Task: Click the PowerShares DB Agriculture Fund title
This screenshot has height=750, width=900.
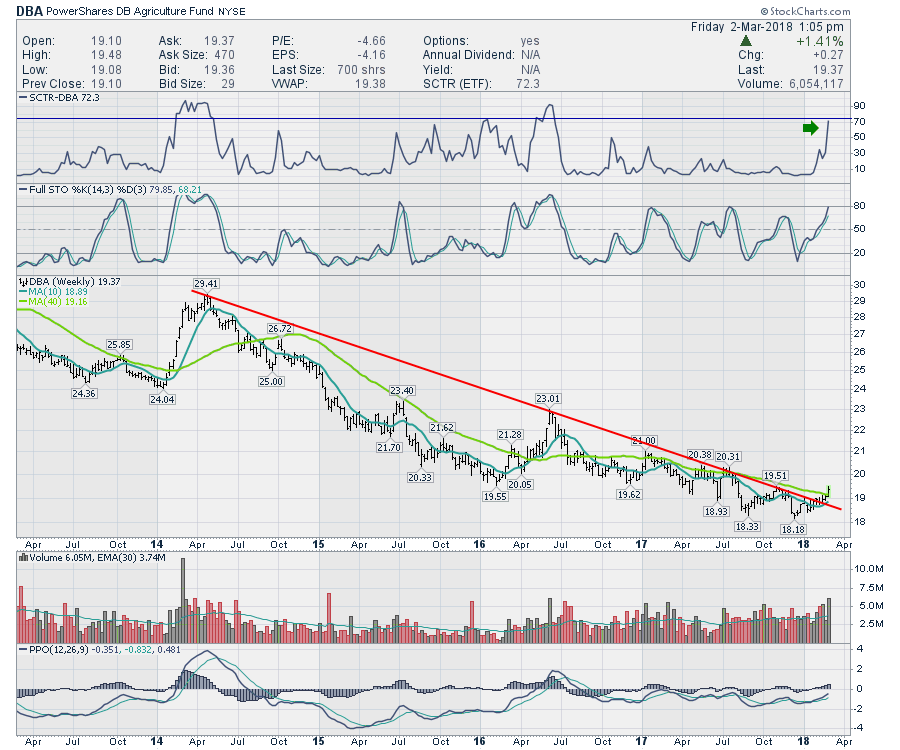Action: [x=130, y=11]
